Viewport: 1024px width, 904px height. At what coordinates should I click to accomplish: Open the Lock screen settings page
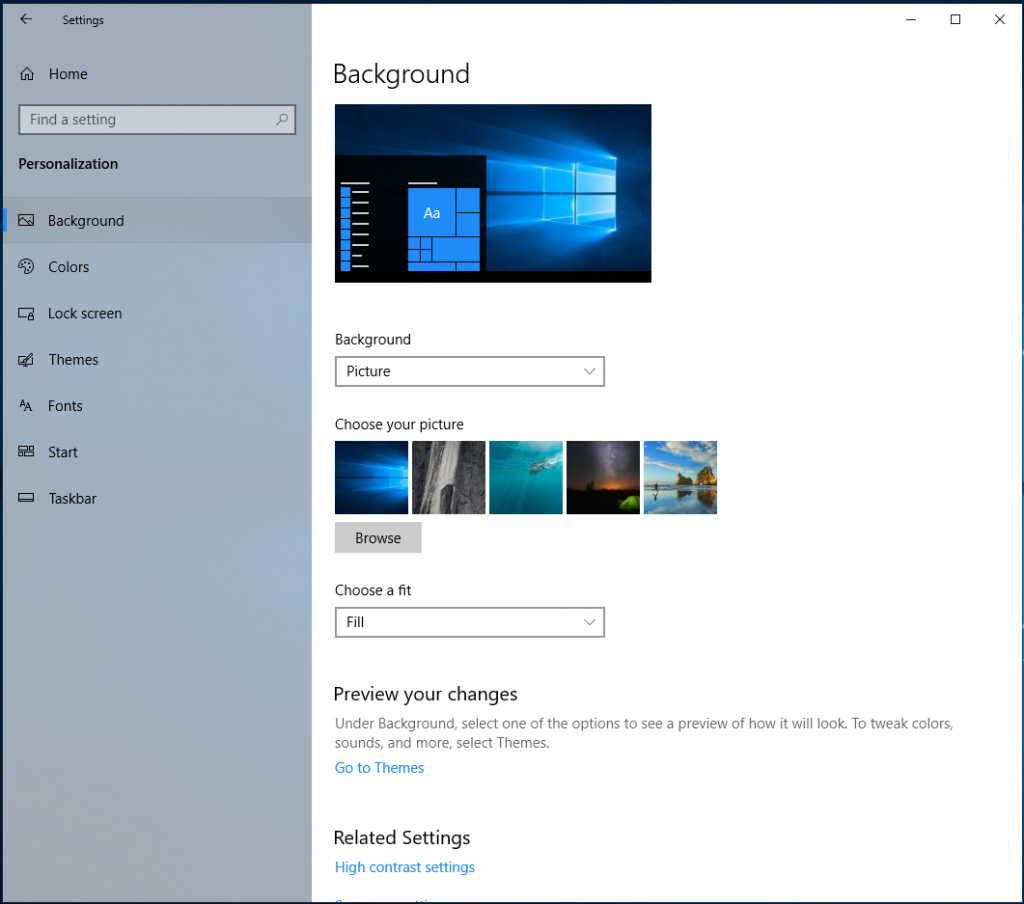point(26,313)
